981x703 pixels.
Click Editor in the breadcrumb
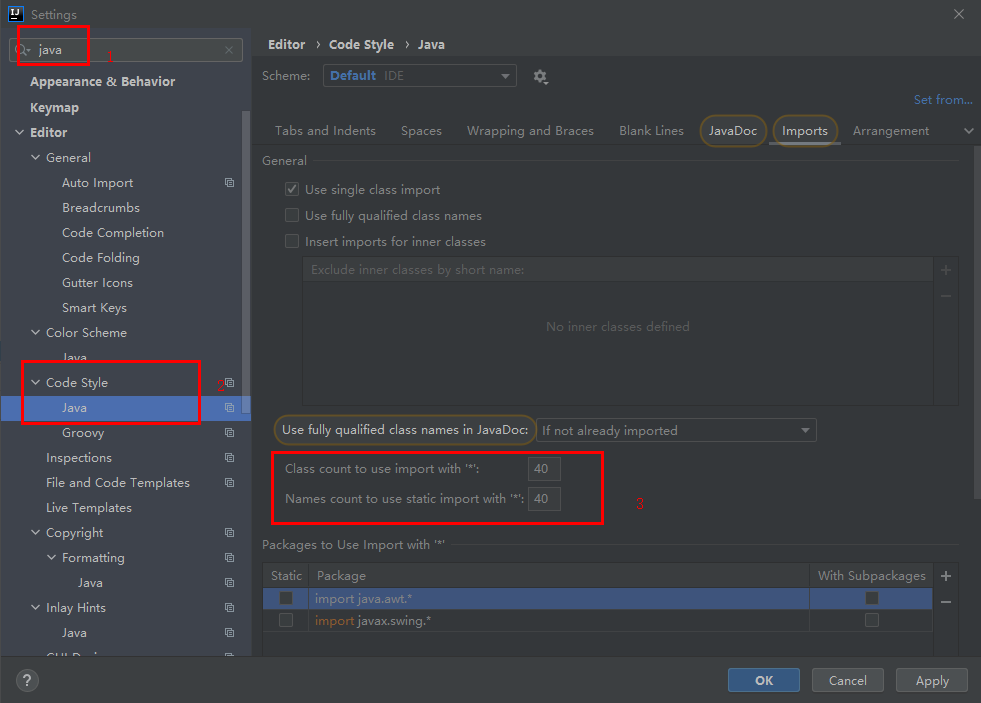tap(287, 44)
